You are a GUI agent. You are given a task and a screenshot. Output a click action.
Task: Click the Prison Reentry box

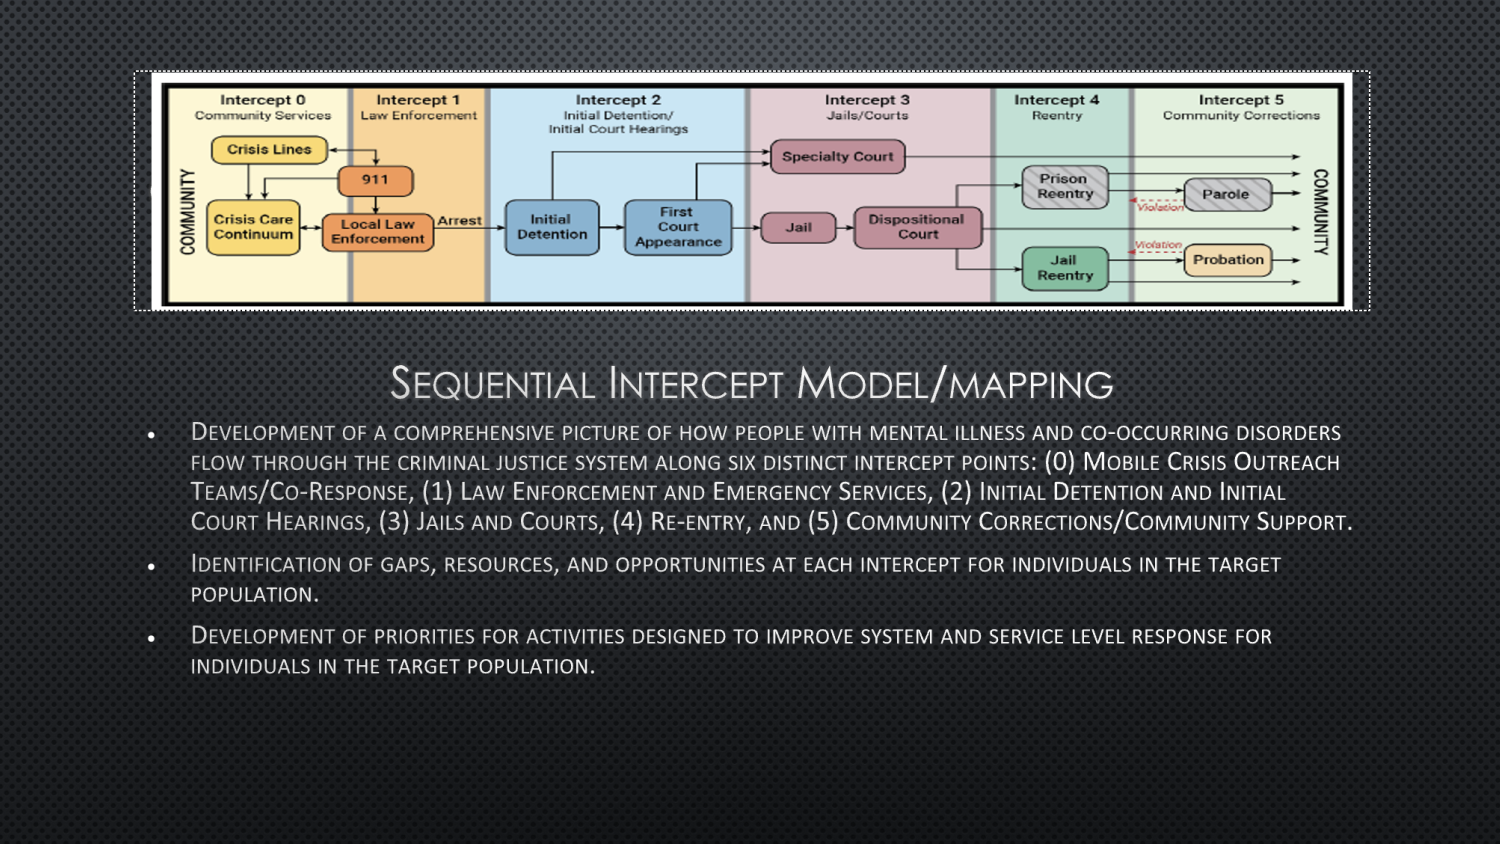coord(1064,187)
